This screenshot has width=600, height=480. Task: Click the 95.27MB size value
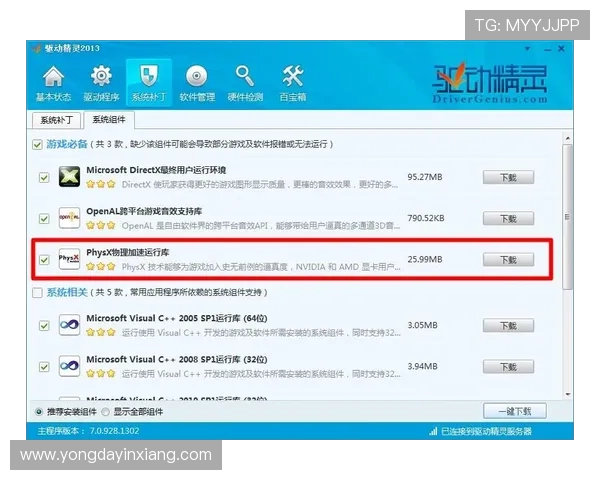tap(425, 177)
